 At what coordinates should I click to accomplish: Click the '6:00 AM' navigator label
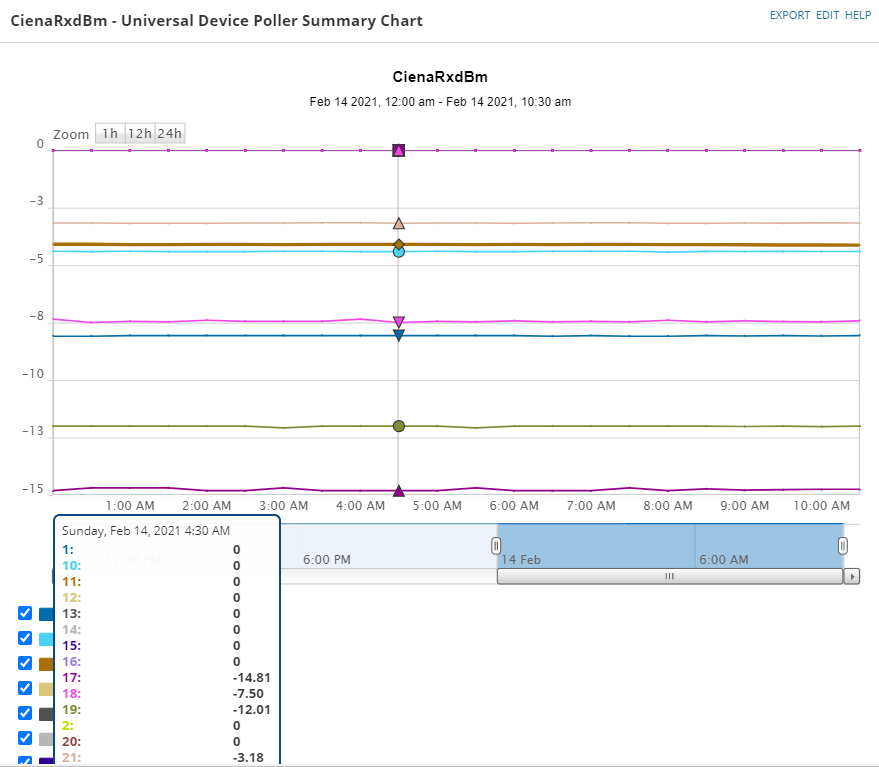click(x=724, y=560)
